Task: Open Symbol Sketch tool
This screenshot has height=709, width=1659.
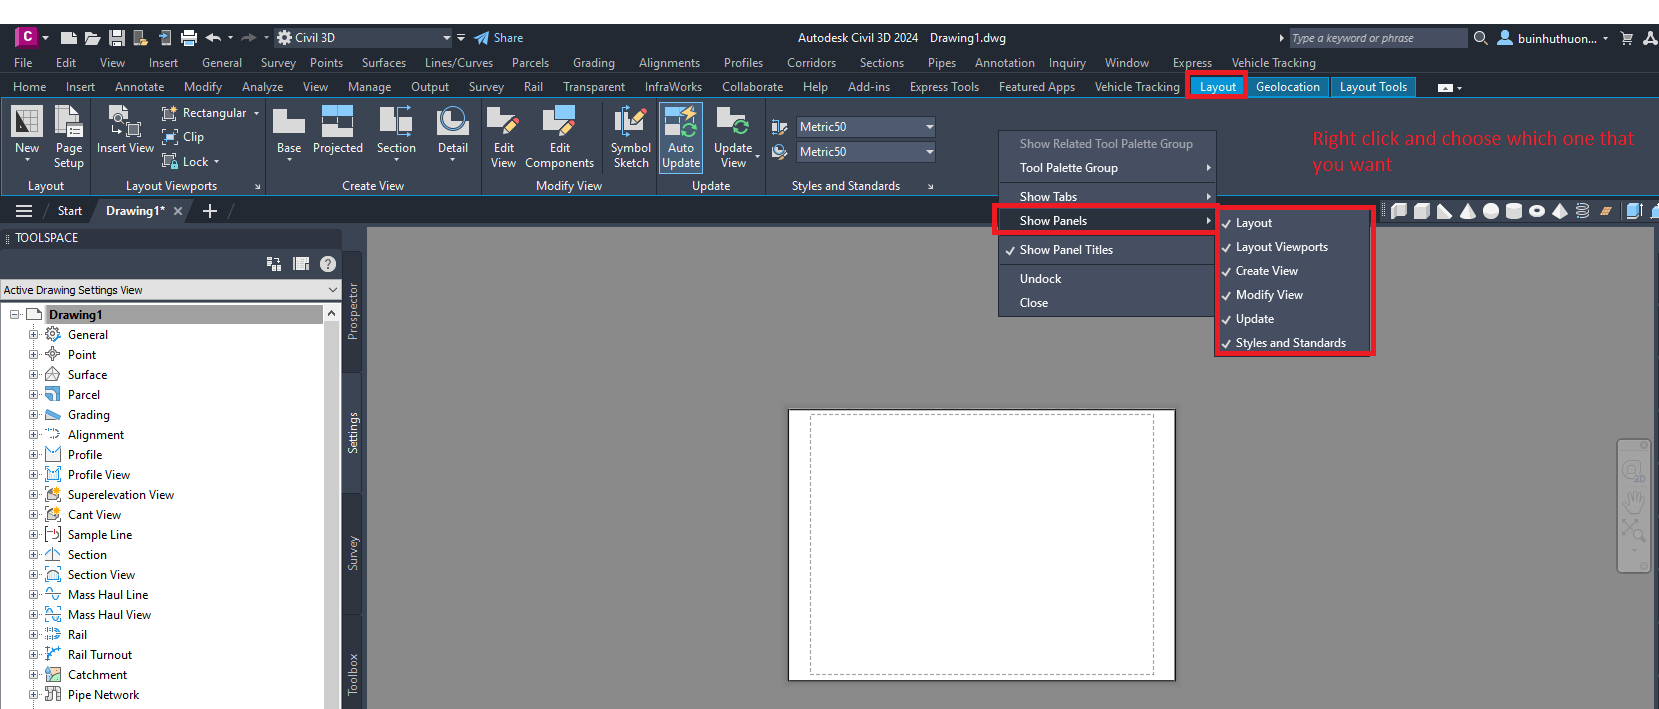Action: pyautogui.click(x=631, y=137)
